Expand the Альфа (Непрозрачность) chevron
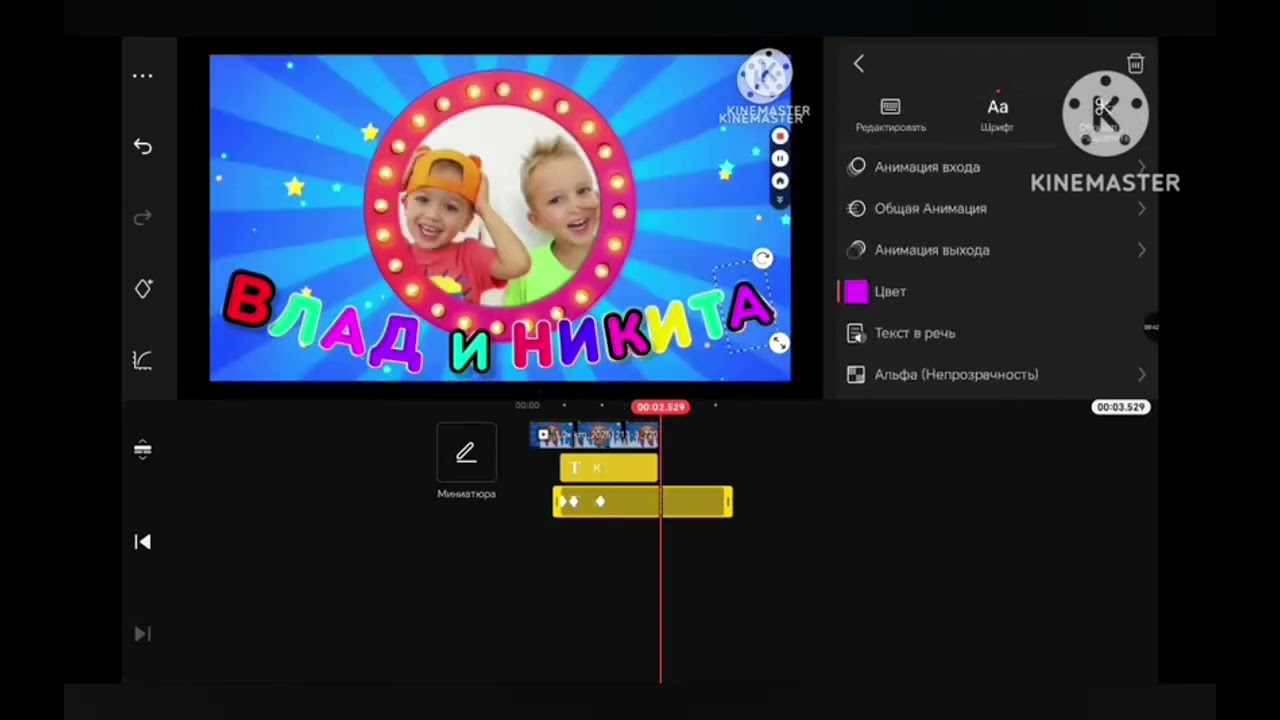 click(1141, 374)
